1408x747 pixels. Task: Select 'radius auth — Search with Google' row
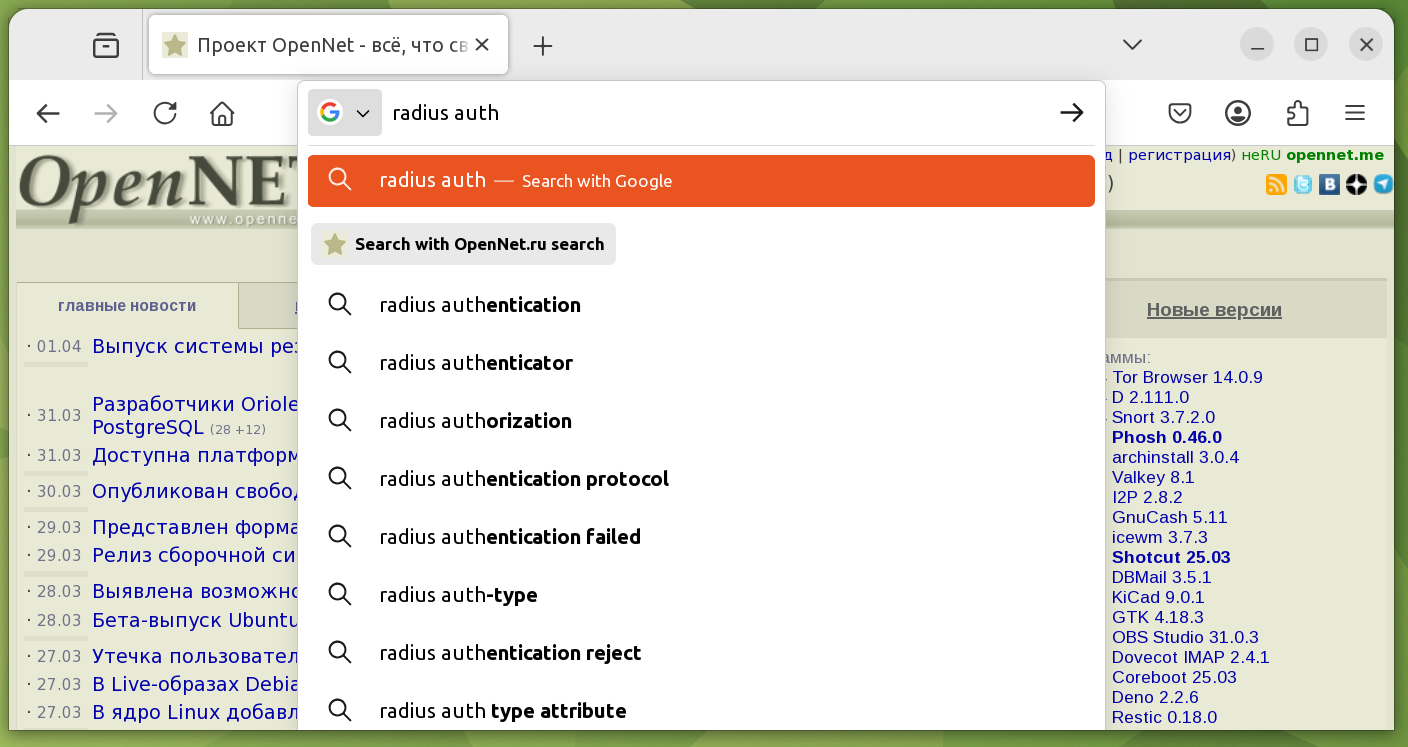coord(700,181)
